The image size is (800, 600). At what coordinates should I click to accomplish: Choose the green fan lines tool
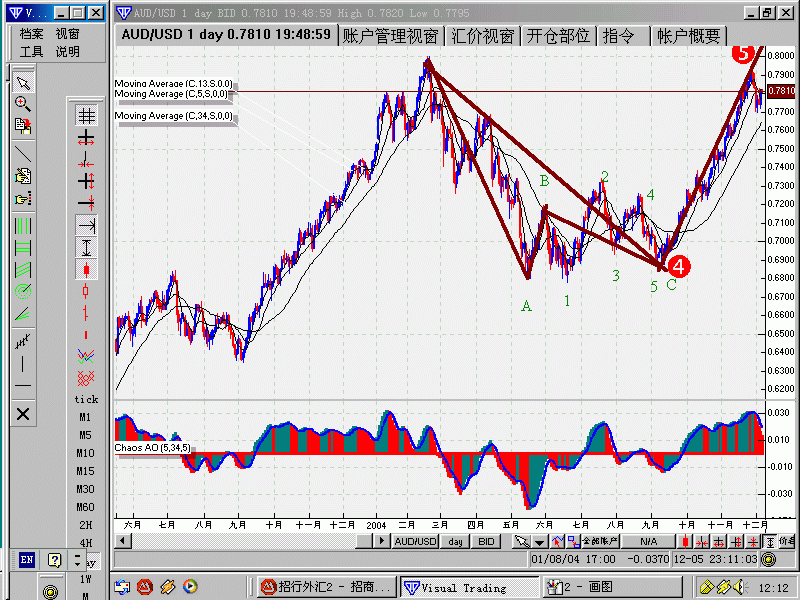(x=23, y=314)
